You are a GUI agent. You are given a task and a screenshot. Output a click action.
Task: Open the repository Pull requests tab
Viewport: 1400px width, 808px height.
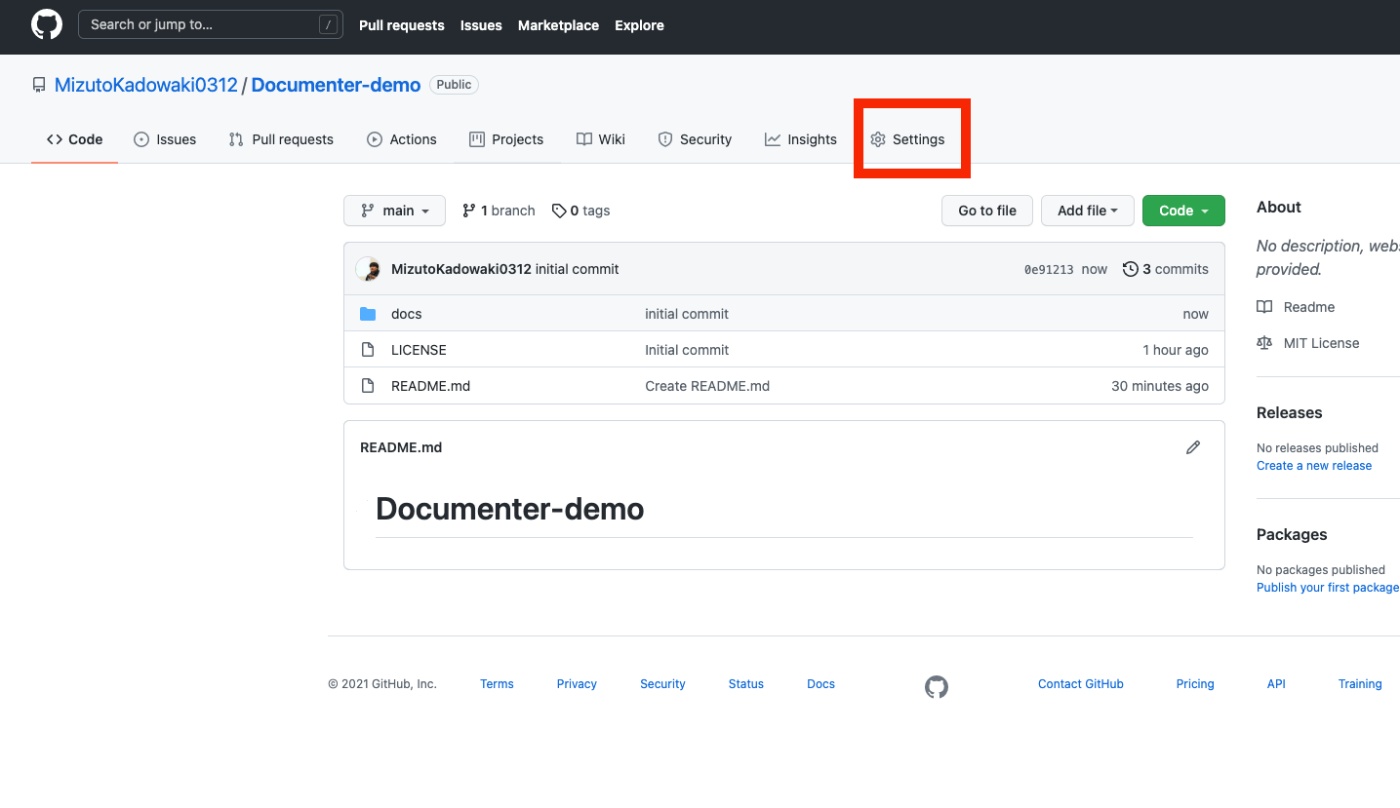tap(281, 139)
